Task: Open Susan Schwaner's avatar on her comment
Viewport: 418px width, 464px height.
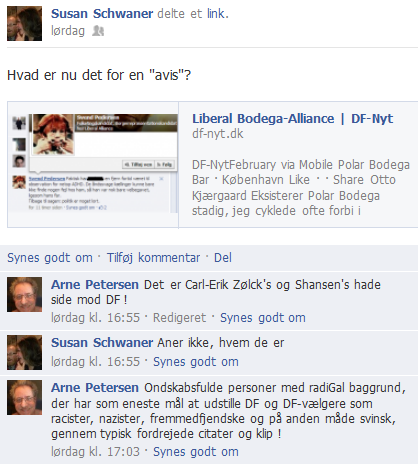Action: 24,352
